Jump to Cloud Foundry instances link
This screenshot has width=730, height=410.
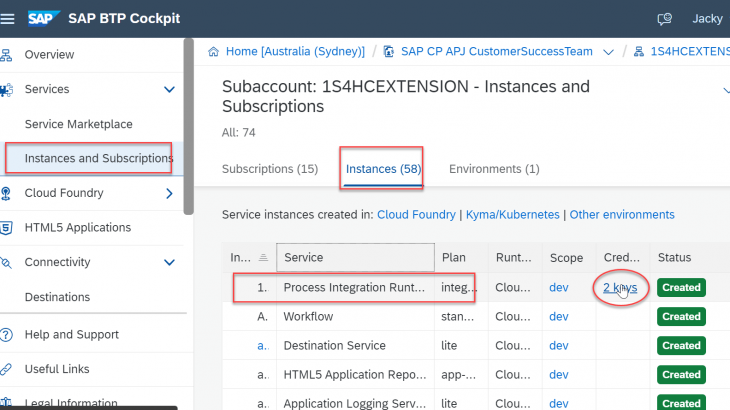[416, 215]
